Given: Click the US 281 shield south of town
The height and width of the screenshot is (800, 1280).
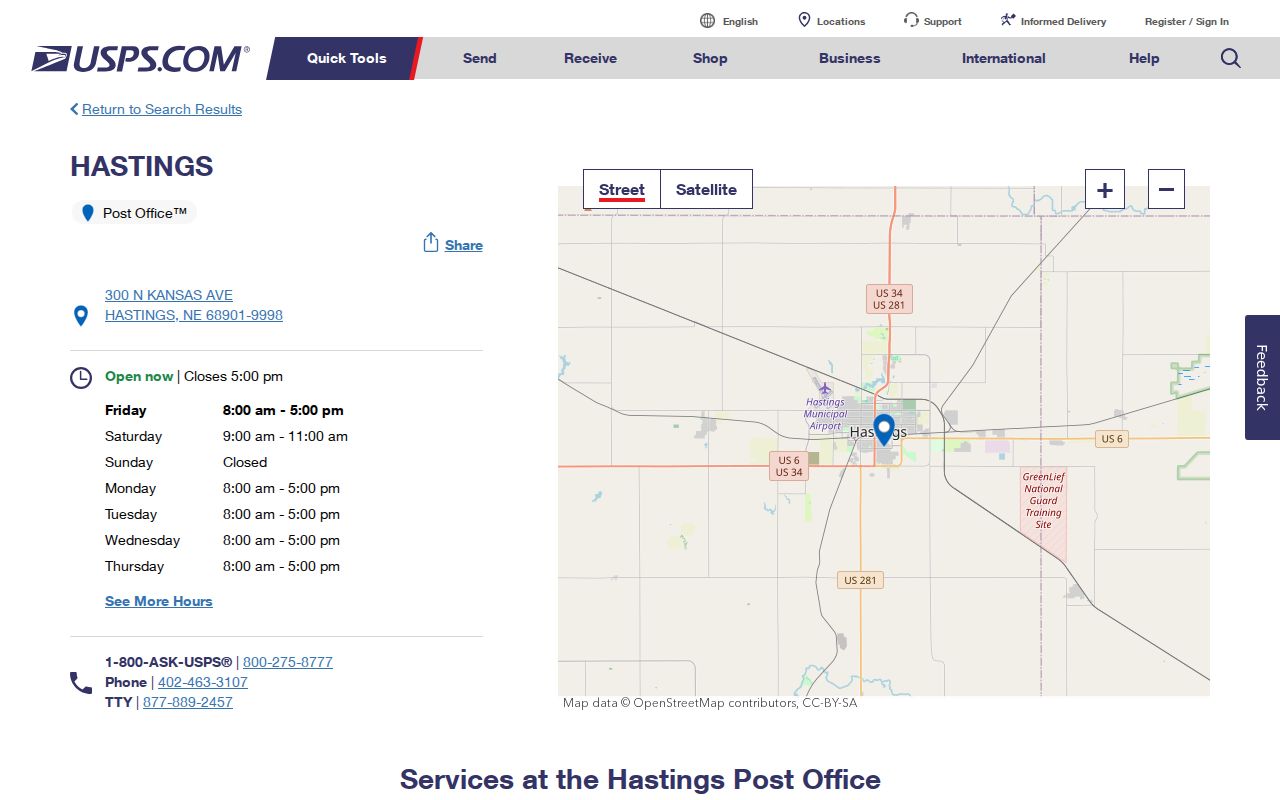Looking at the screenshot, I should tap(860, 580).
